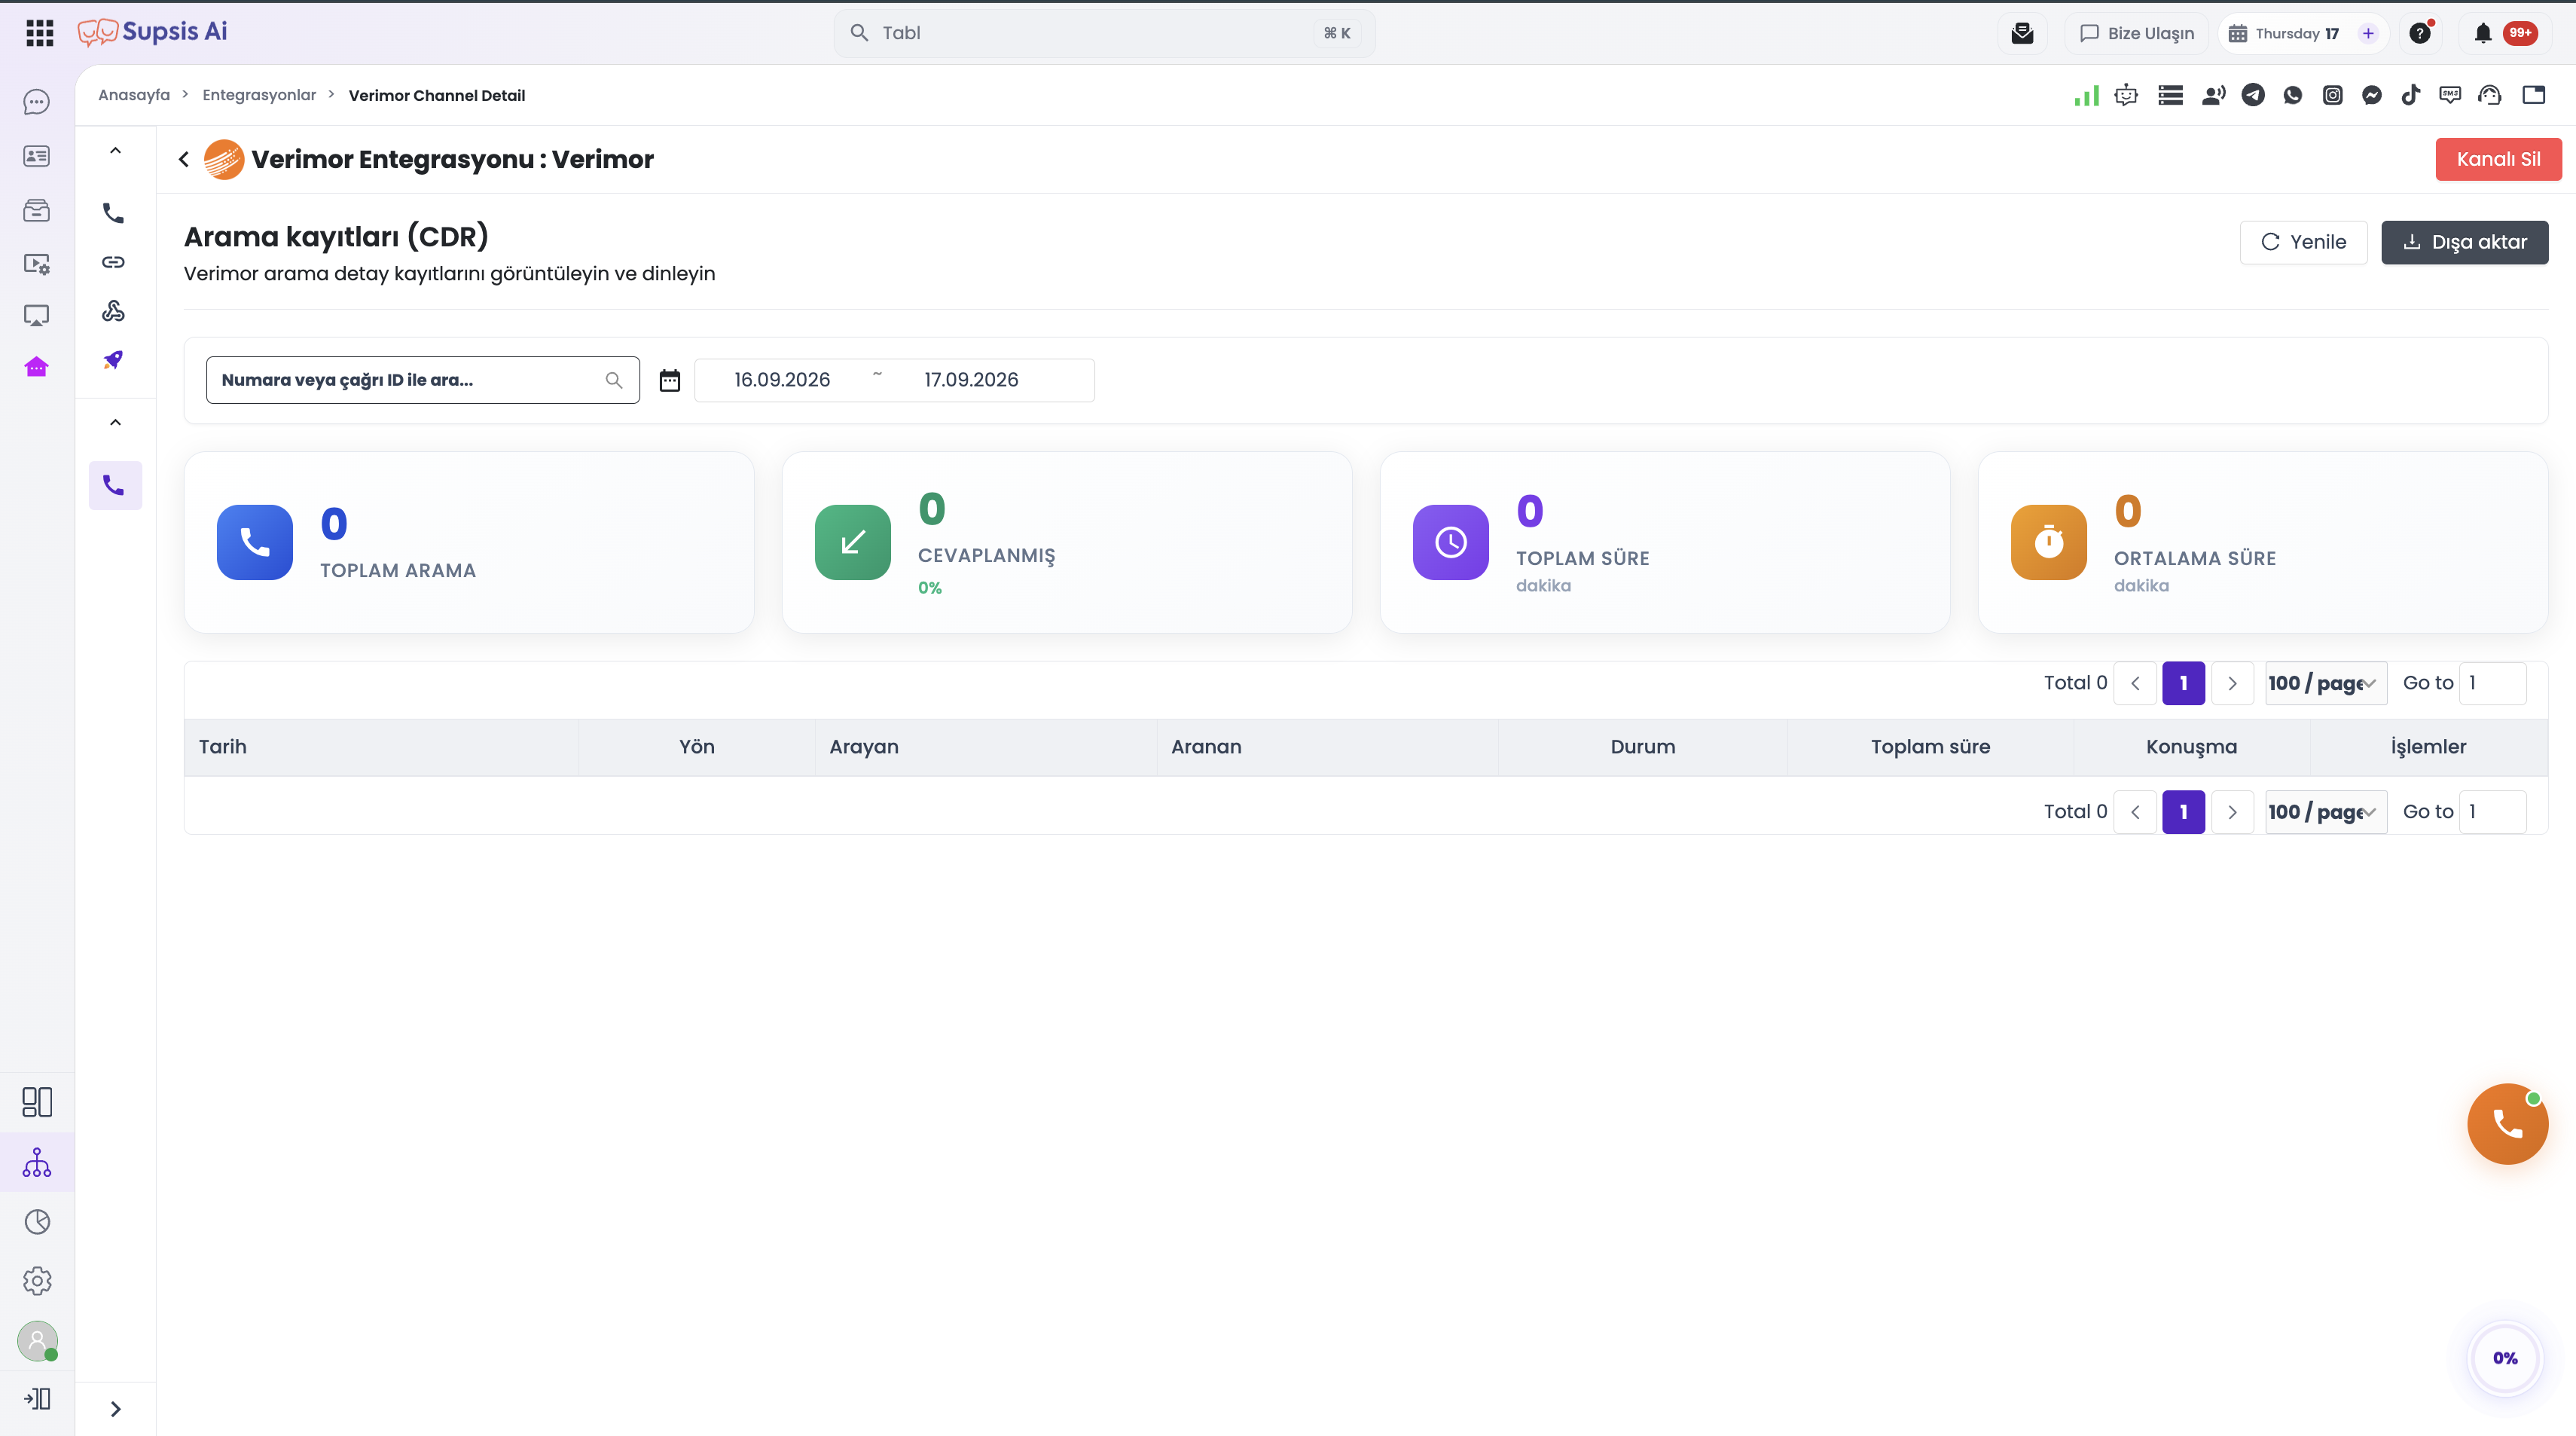Open the notifications bell
2576x1436 pixels.
tap(2483, 33)
